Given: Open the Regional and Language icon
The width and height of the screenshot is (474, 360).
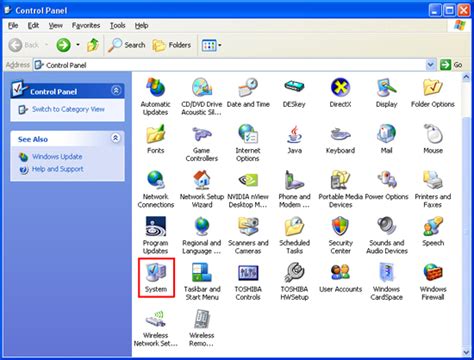Looking at the screenshot, I should tap(202, 236).
